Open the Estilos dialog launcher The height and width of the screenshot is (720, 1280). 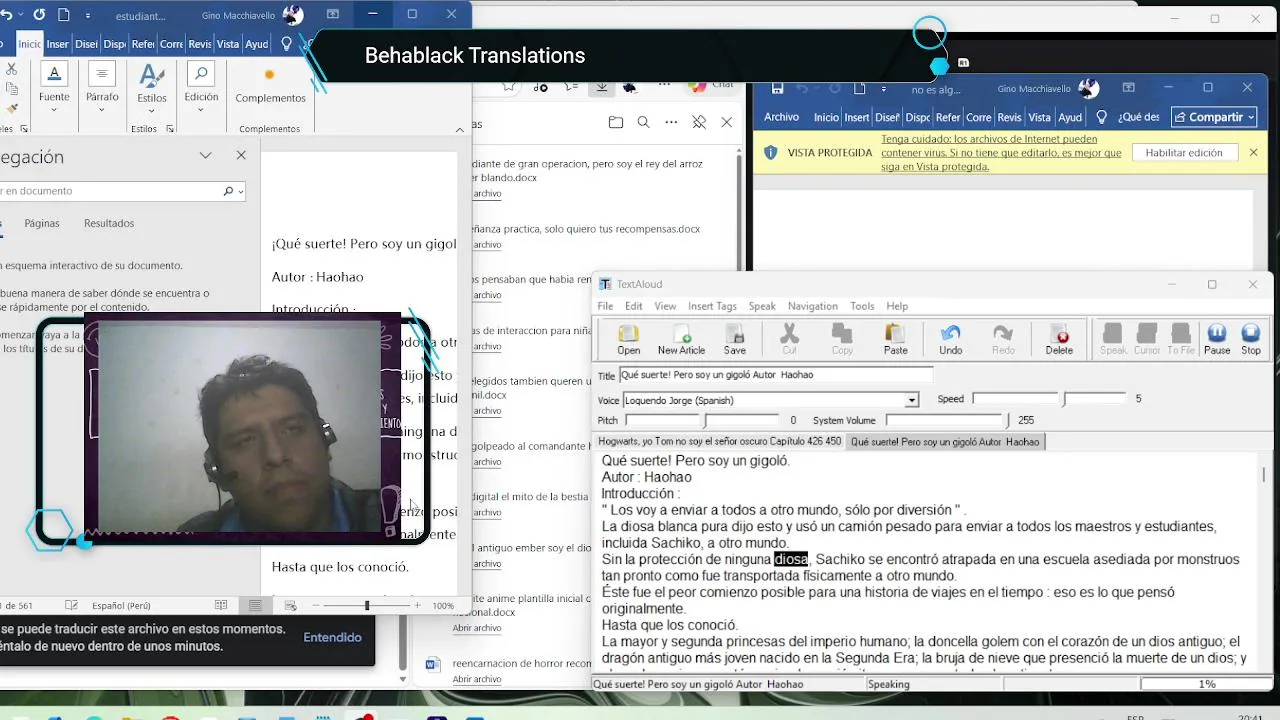(169, 129)
